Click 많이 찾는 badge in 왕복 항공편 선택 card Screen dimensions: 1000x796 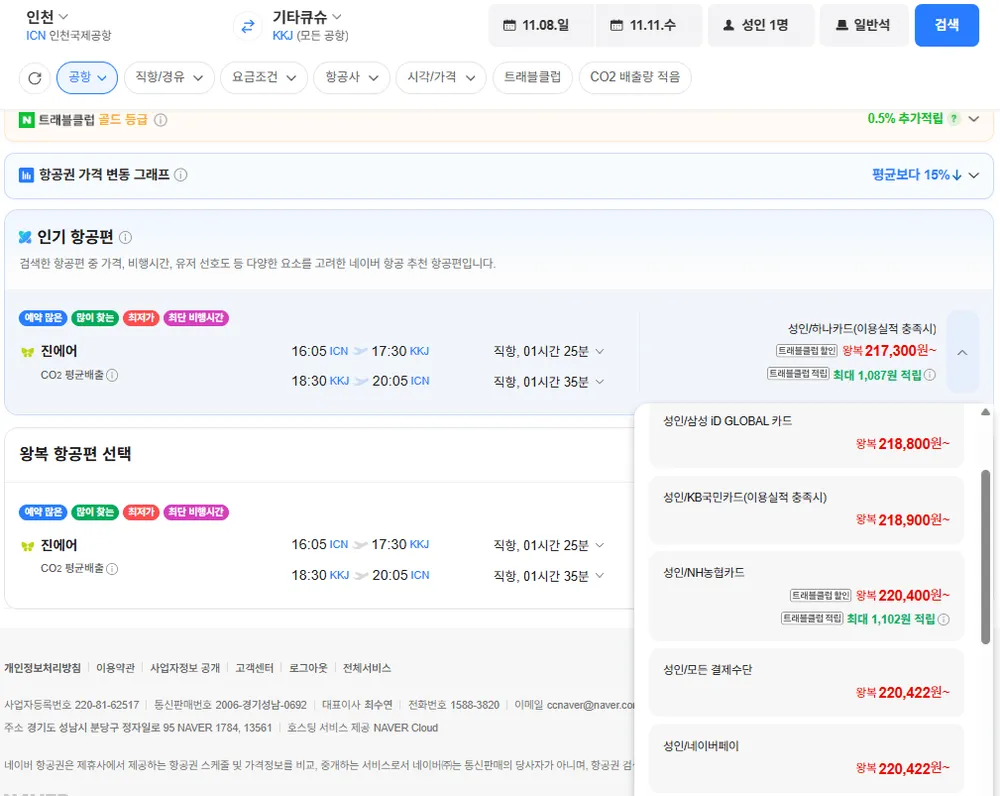95,512
